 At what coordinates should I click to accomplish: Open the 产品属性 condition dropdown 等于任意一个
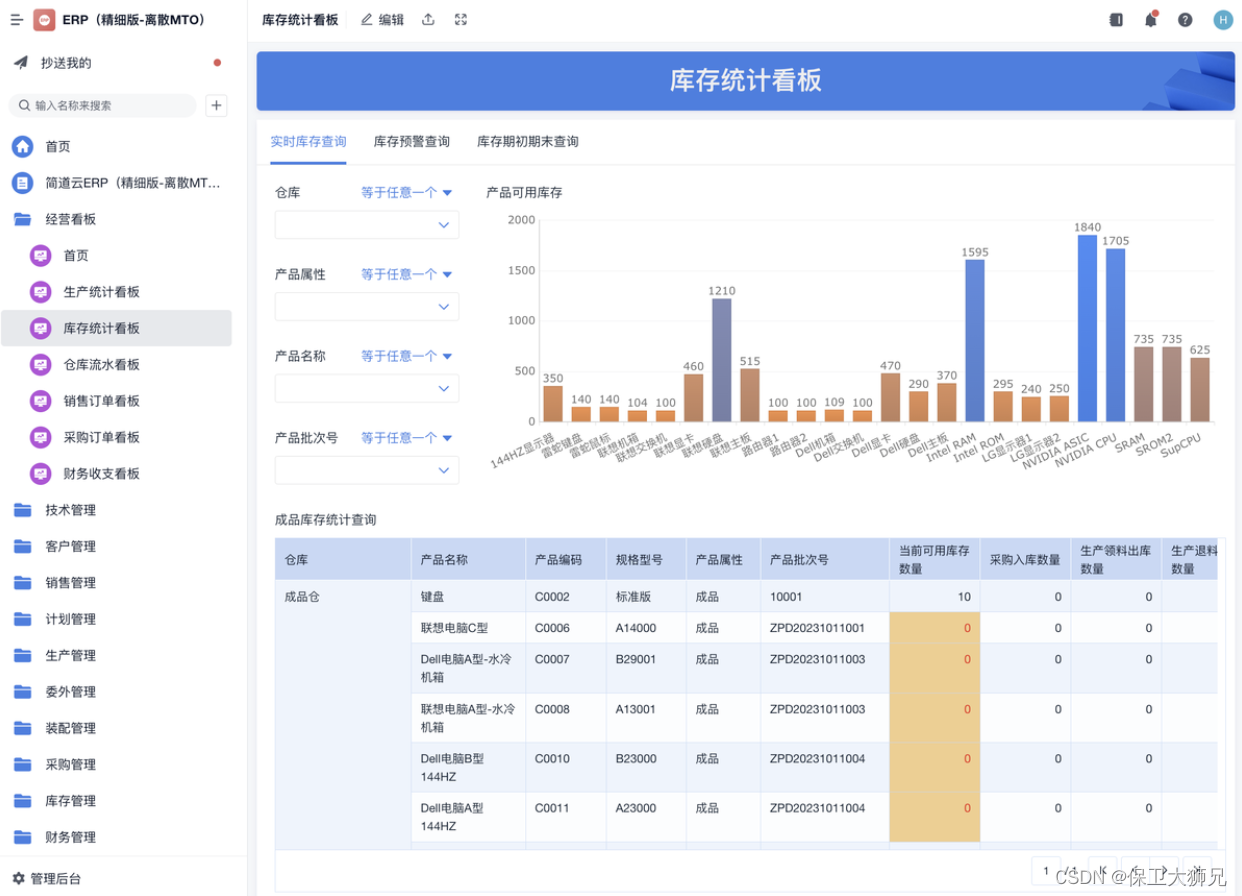point(407,274)
